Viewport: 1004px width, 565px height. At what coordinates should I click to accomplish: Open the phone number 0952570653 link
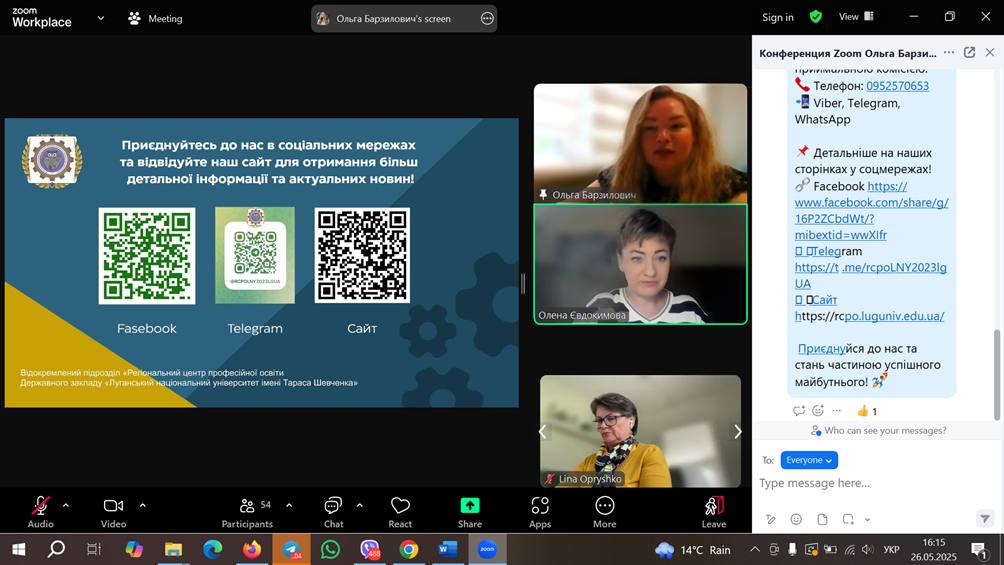[x=897, y=86]
